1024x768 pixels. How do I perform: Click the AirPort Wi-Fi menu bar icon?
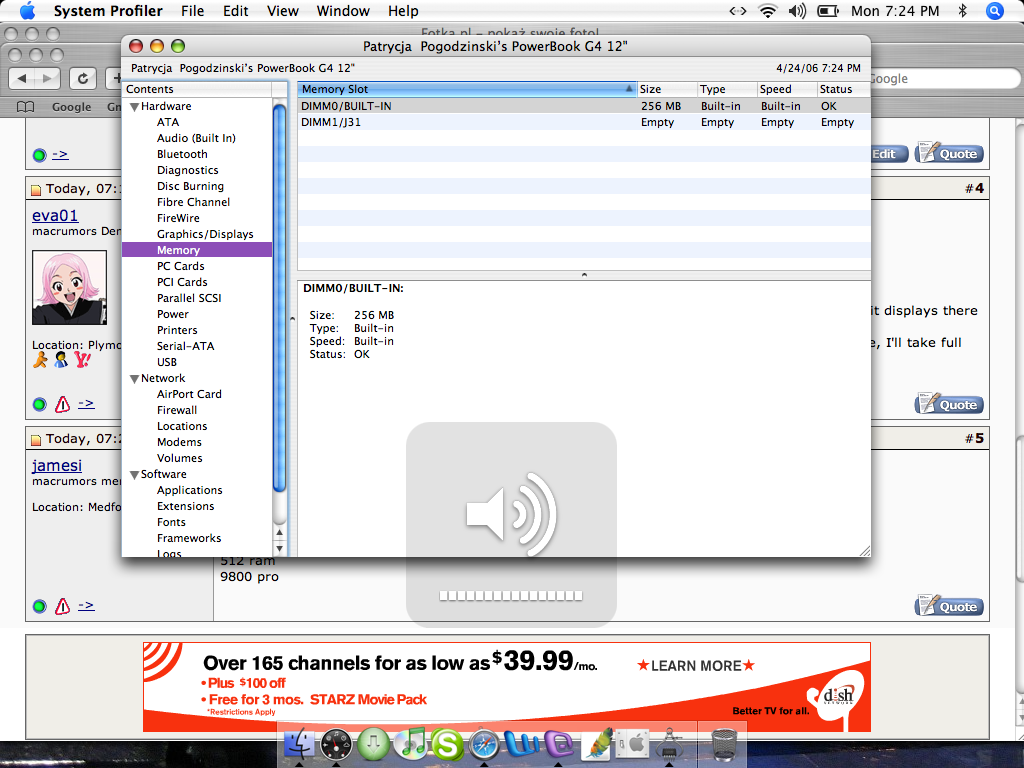click(767, 10)
